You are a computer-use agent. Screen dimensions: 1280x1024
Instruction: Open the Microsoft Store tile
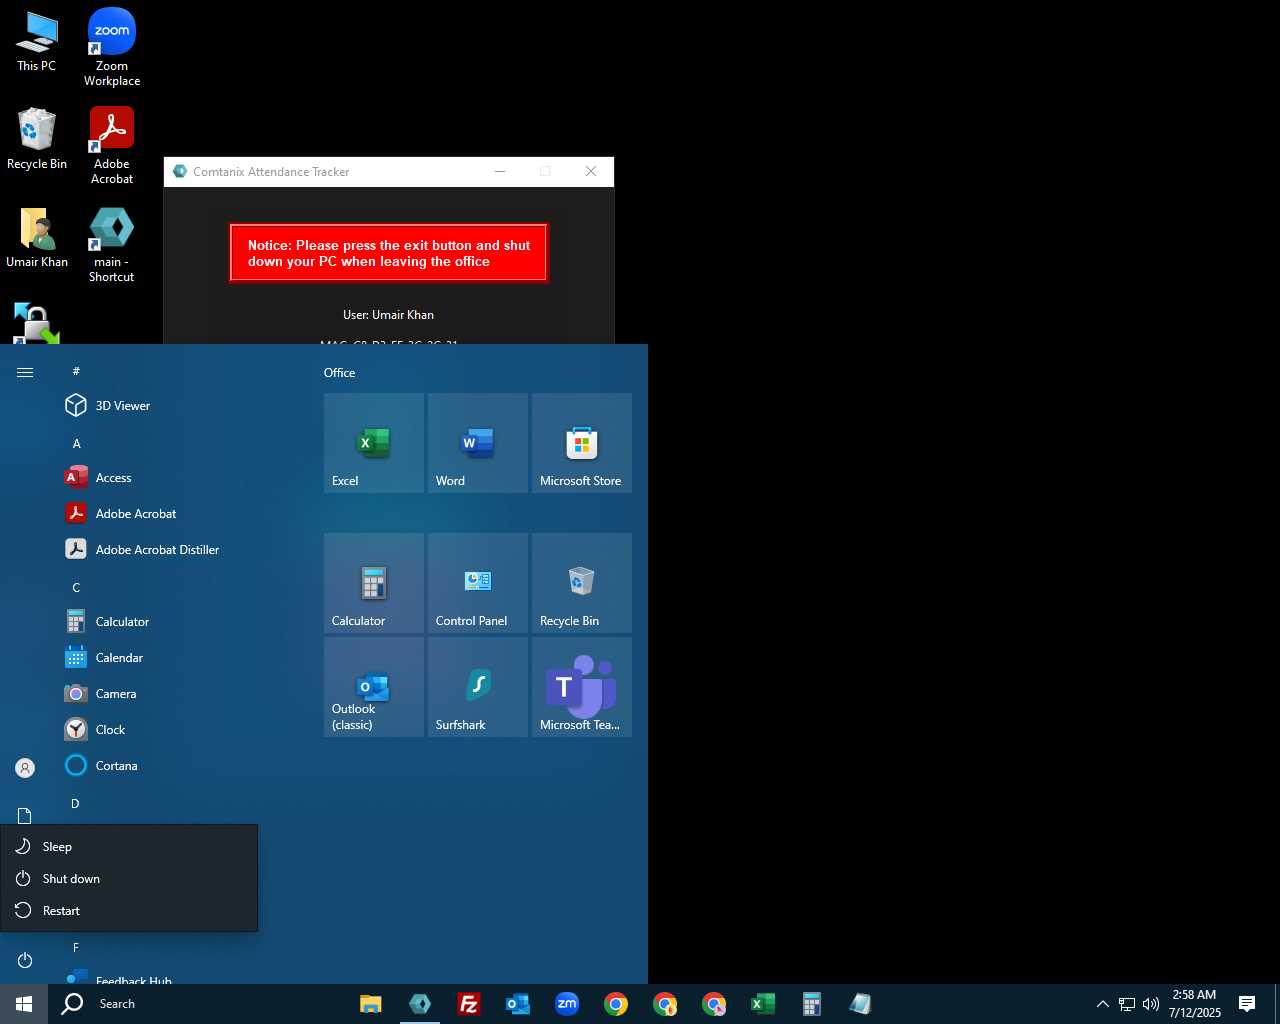click(x=582, y=443)
